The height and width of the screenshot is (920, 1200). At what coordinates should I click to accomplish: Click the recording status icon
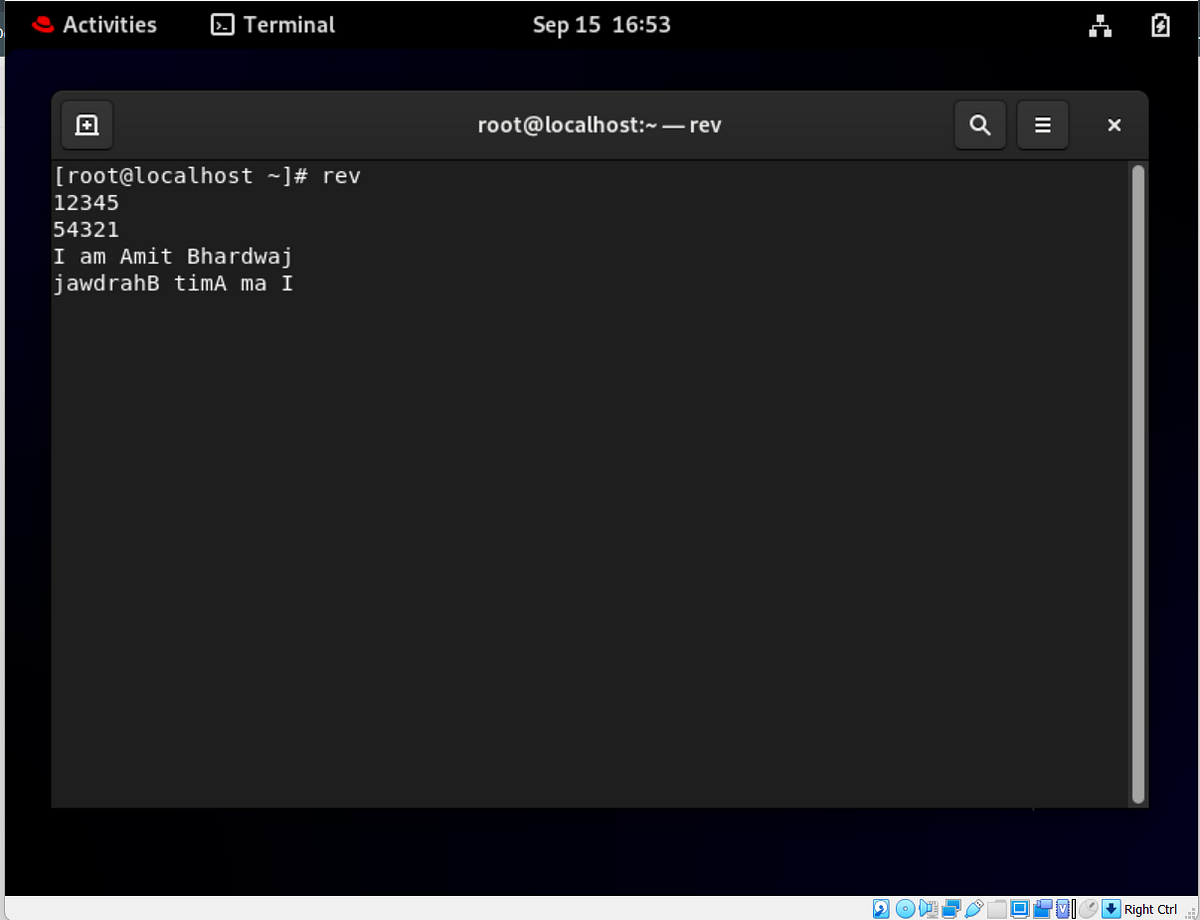[x=1043, y=908]
